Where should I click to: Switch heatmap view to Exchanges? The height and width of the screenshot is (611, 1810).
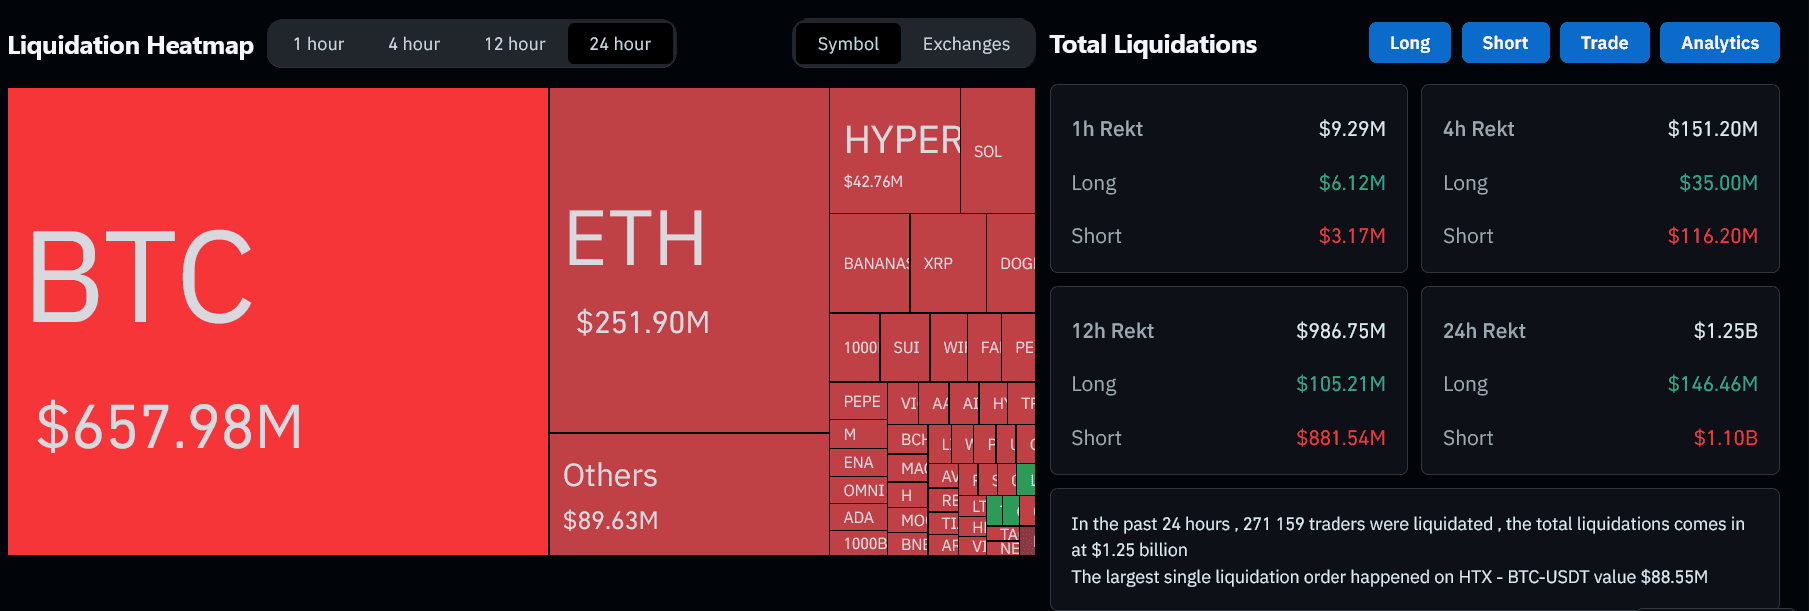tap(966, 44)
